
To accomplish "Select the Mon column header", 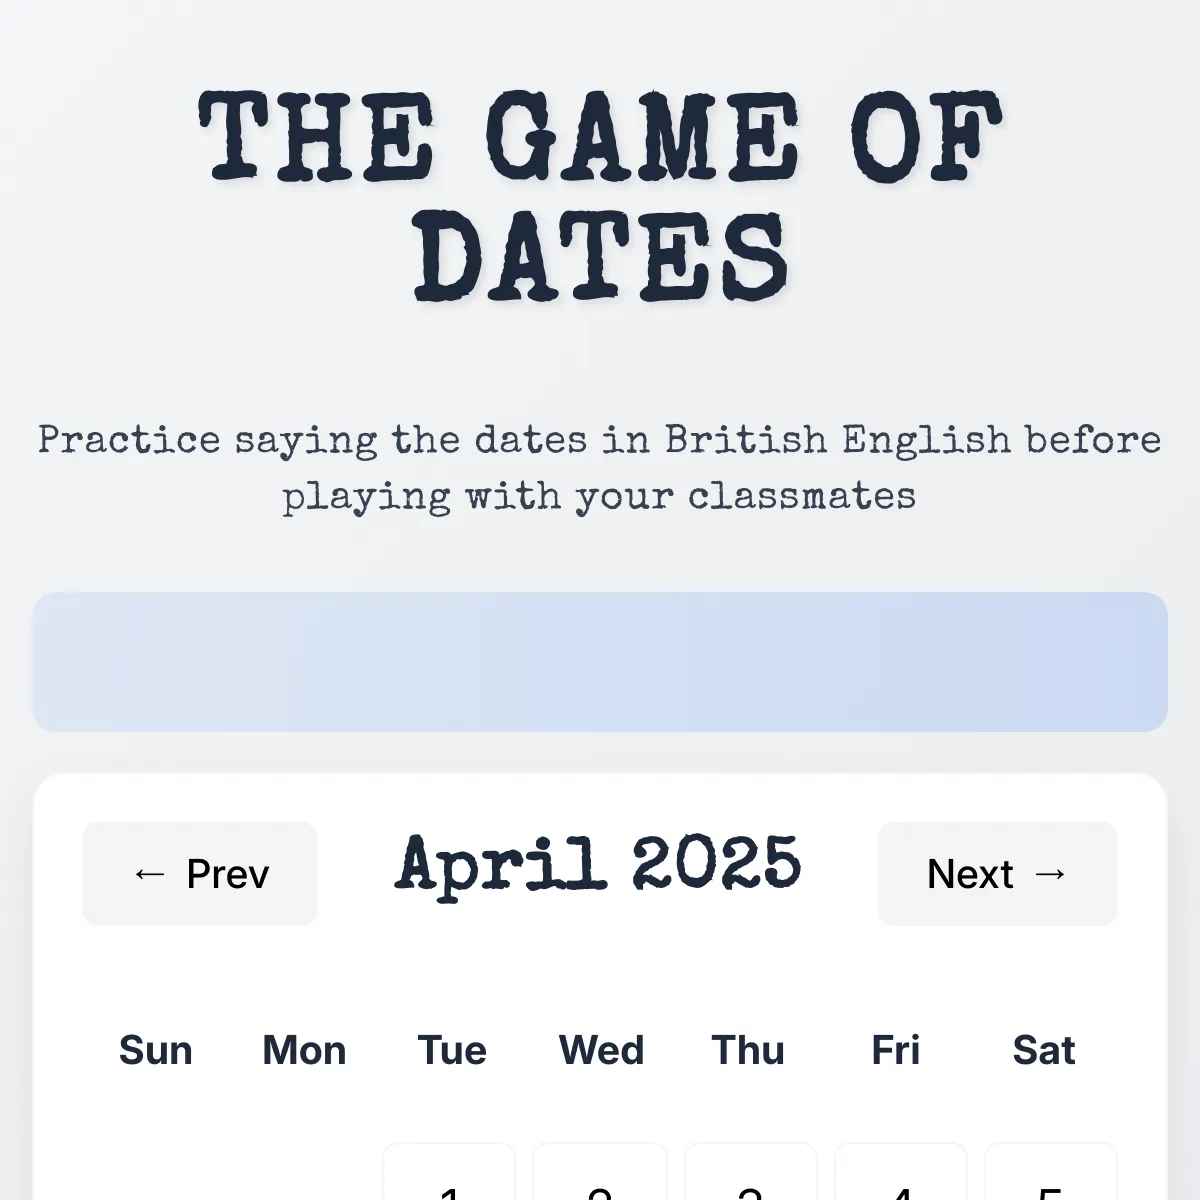I will pos(304,1050).
